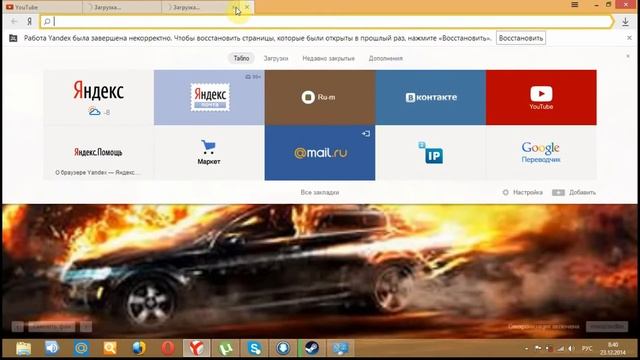The width and height of the screenshot is (640, 360).
Task: Open the Недавно закрытые tab
Action: (329, 58)
